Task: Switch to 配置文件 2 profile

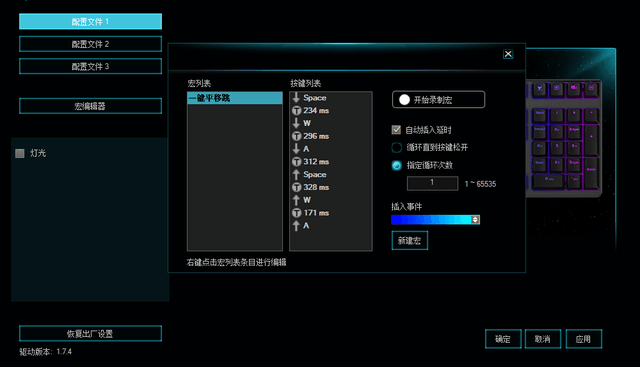Action: [x=90, y=44]
